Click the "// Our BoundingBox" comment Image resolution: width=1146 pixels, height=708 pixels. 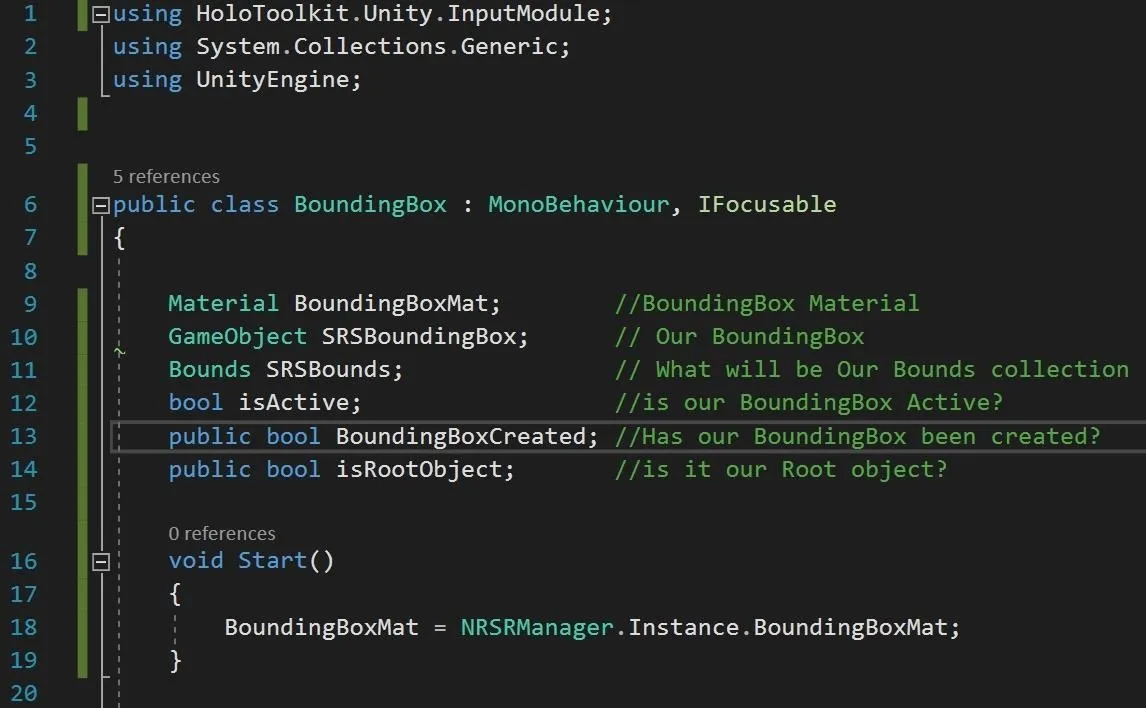739,336
